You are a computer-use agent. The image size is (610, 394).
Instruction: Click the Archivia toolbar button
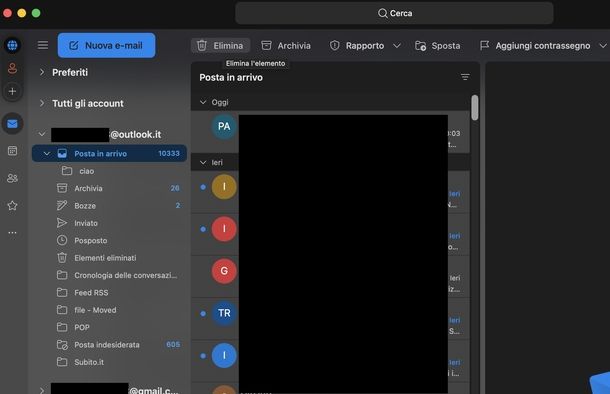286,46
